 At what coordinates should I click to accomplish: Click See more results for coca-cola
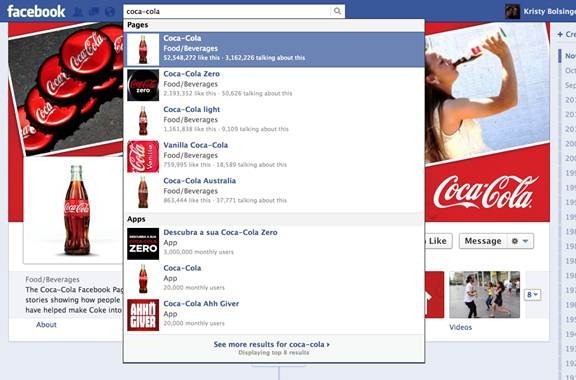[271, 344]
